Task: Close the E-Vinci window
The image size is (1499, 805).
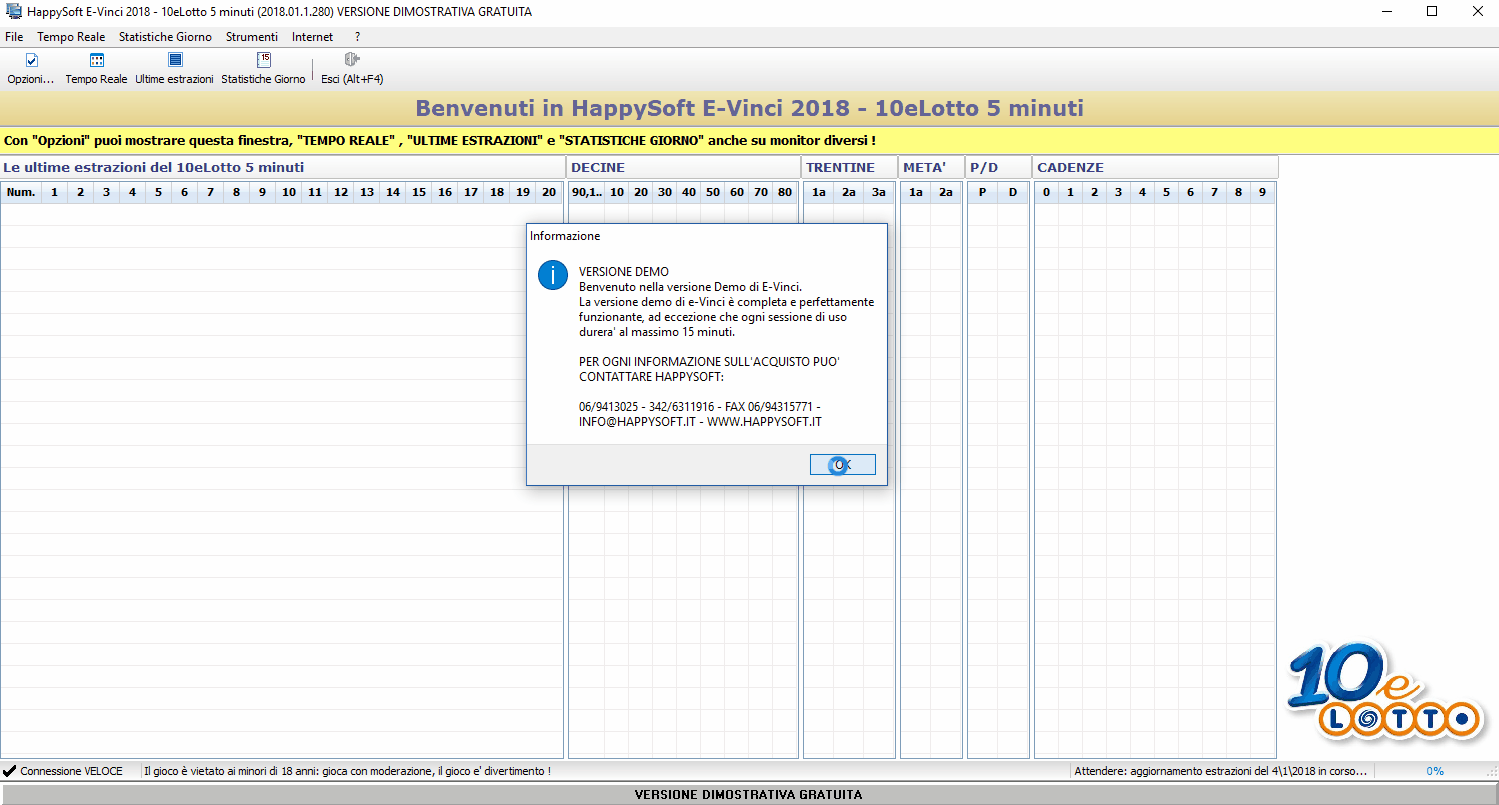Action: [1477, 12]
